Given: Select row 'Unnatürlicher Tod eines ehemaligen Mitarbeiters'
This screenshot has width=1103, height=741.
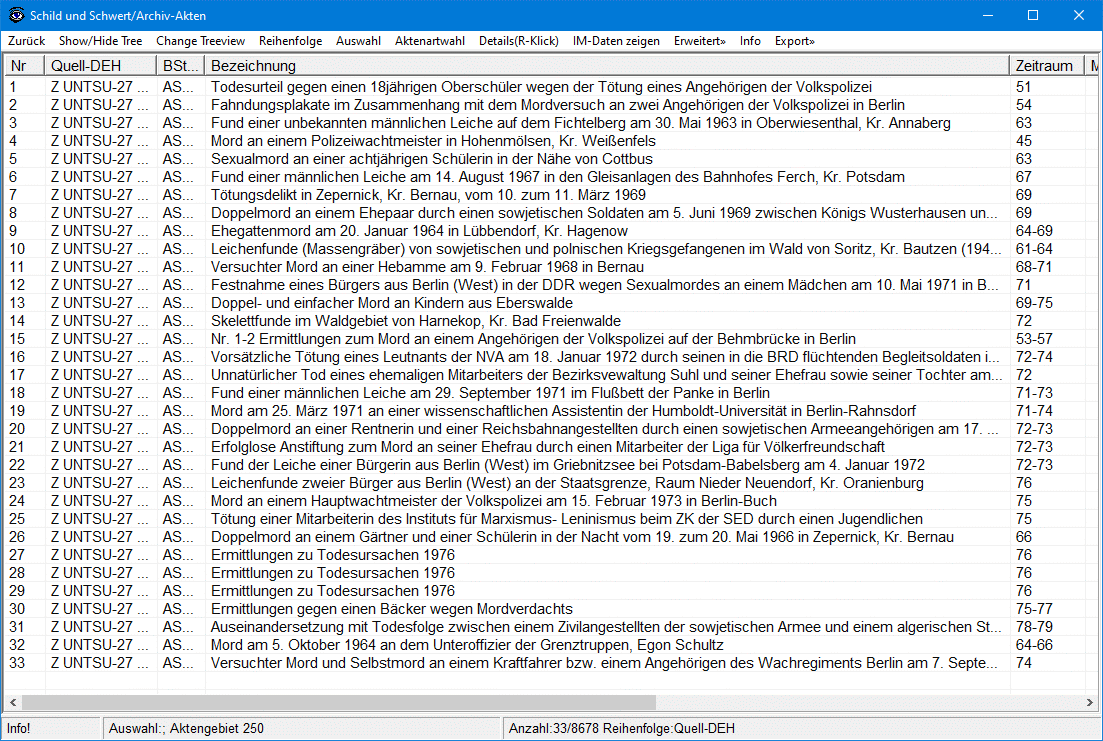Looking at the screenshot, I should 550,375.
